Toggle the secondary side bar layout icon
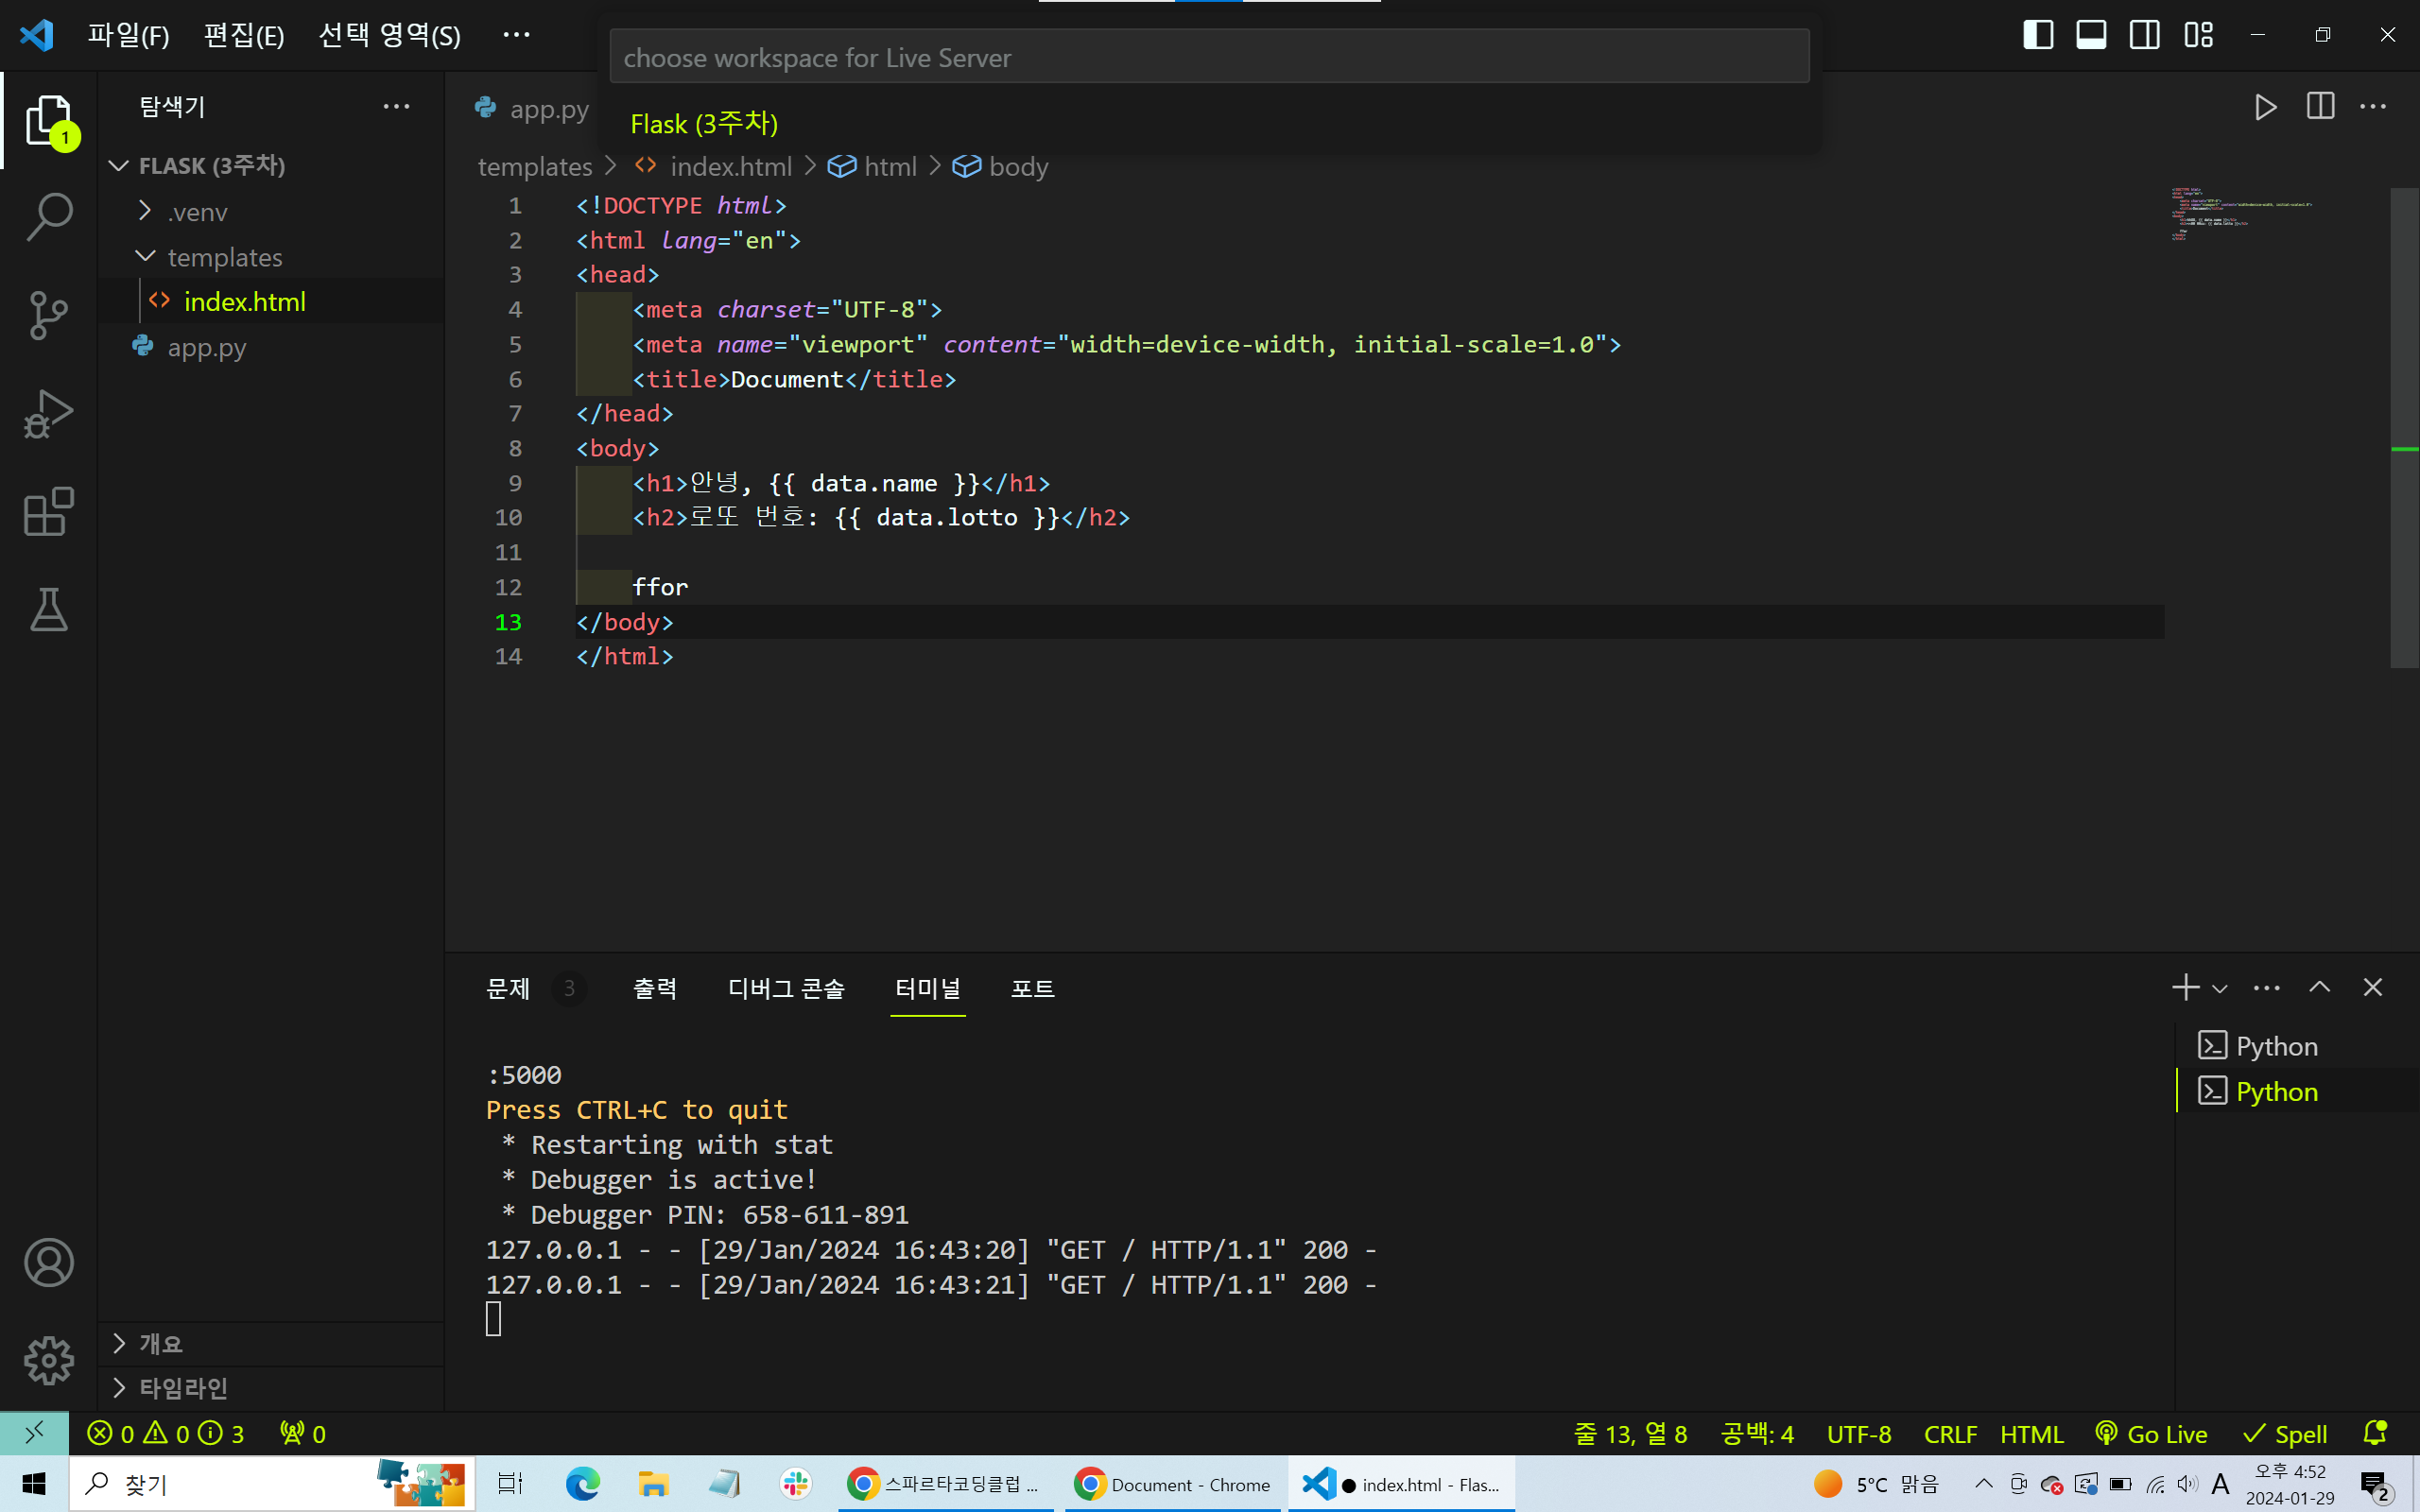Screen dimensions: 2420x1512 [2144, 35]
